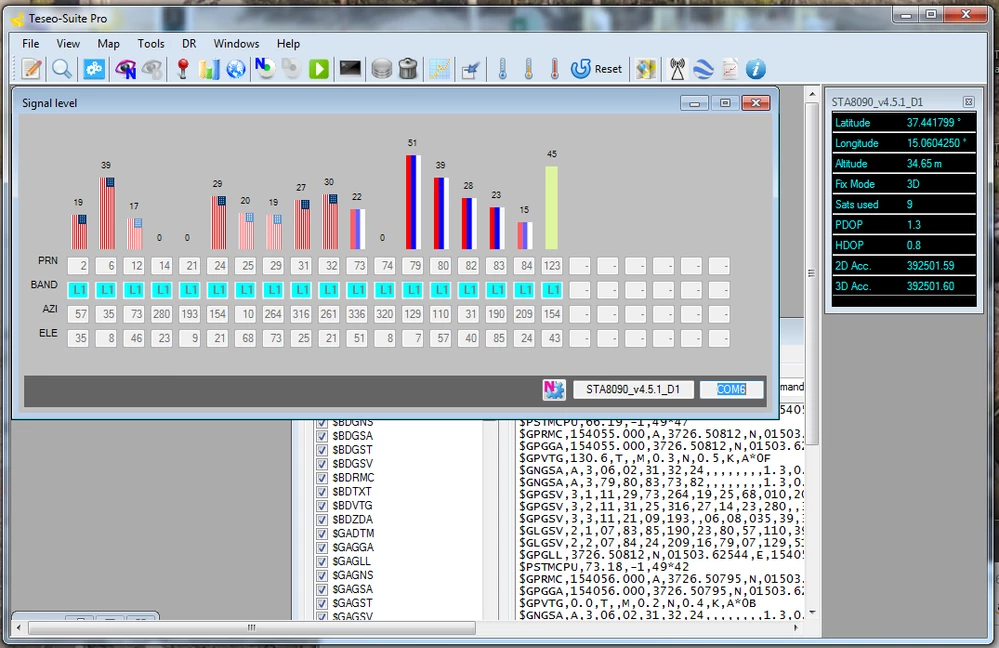Click the signal bar for PRN 79
Image resolution: width=999 pixels, height=648 pixels.
(413, 202)
